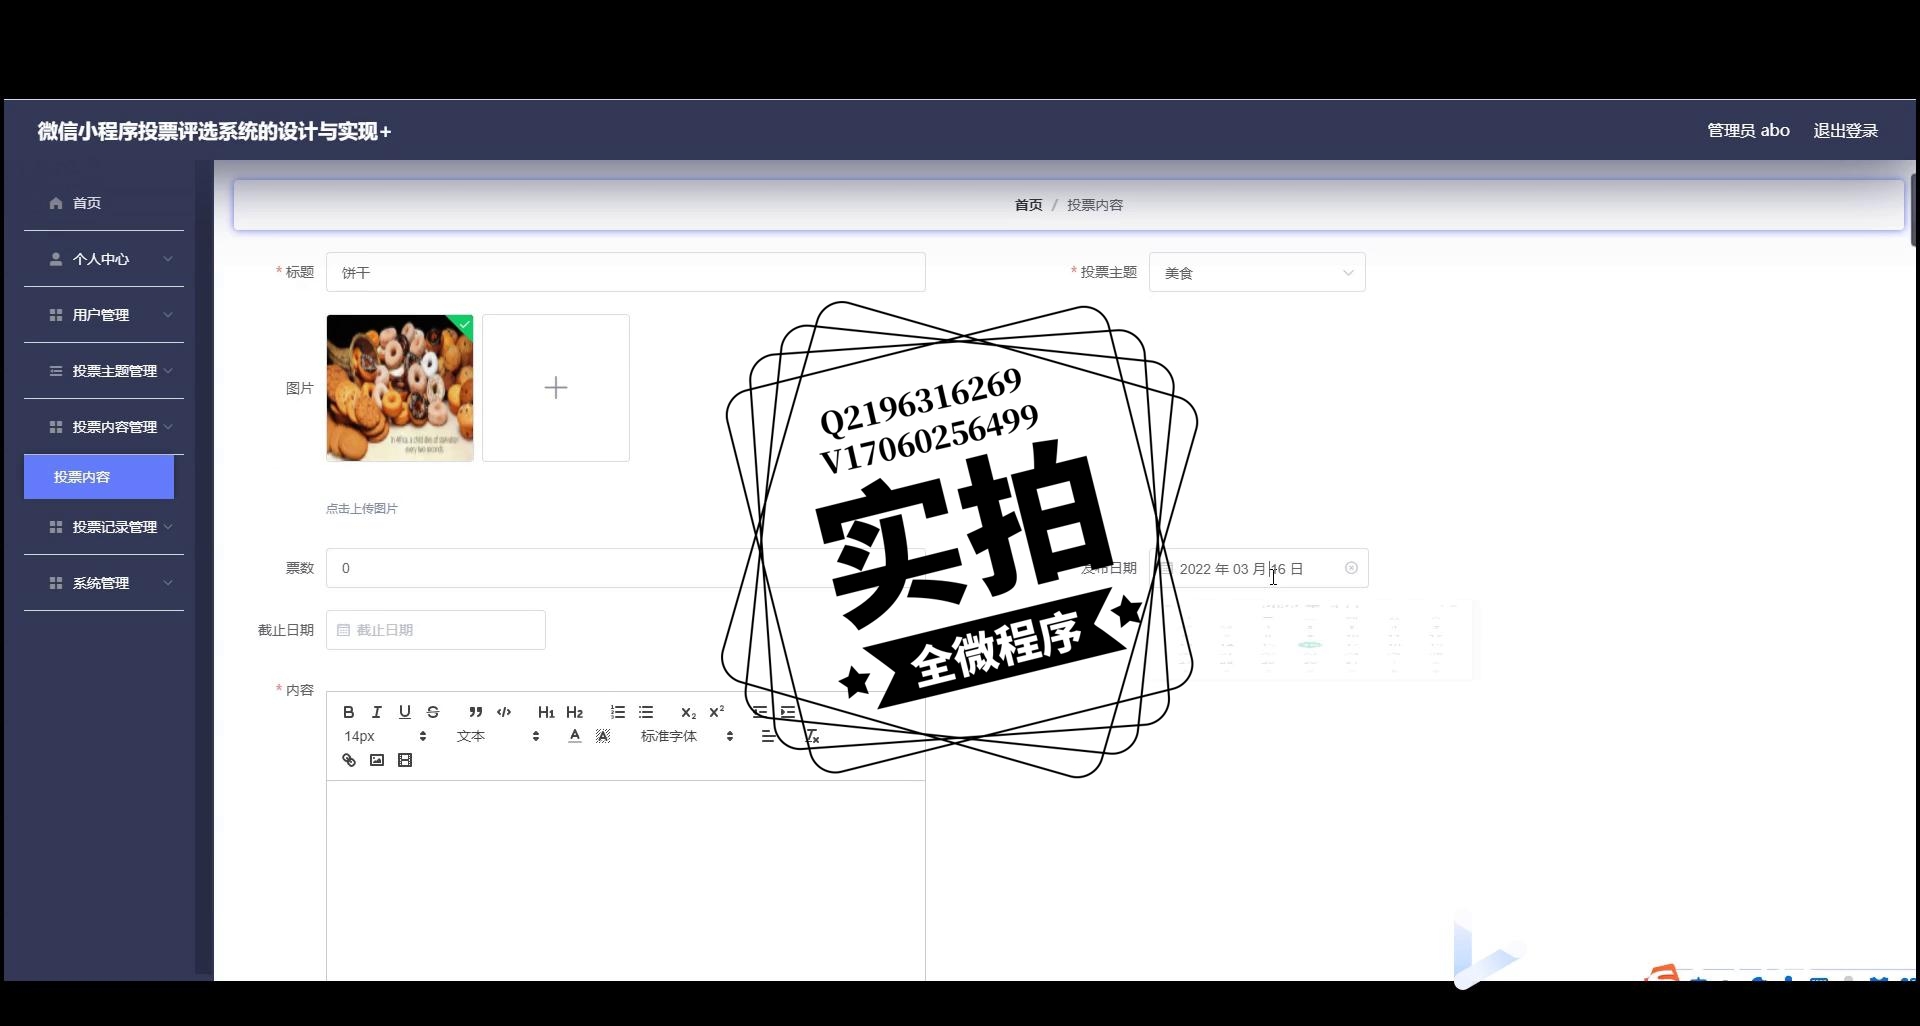
Task: Apply Heading 2 style
Action: (574, 712)
